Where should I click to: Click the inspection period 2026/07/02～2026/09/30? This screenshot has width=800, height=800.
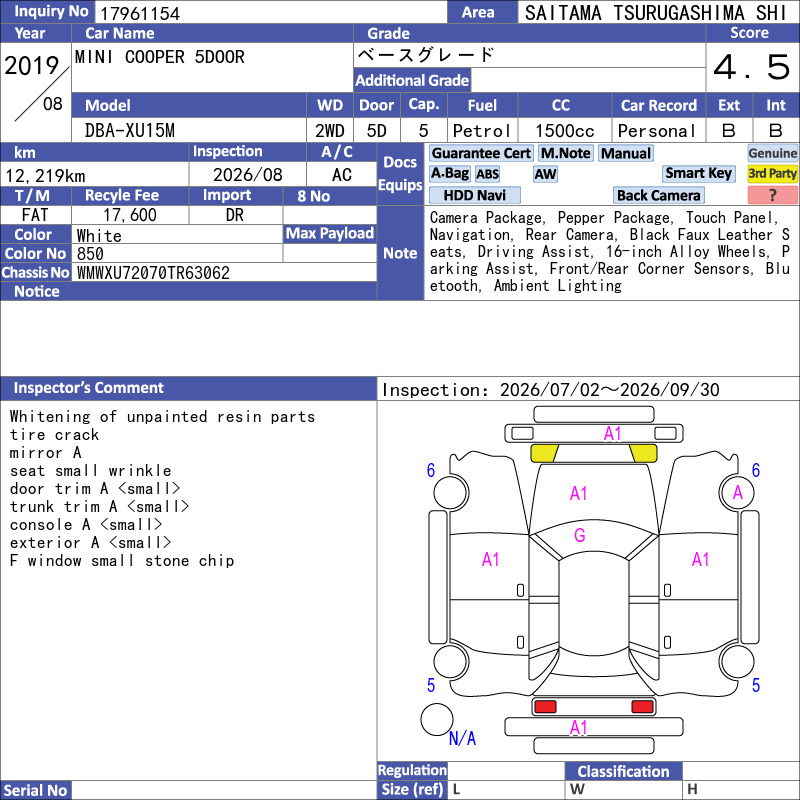pyautogui.click(x=610, y=390)
